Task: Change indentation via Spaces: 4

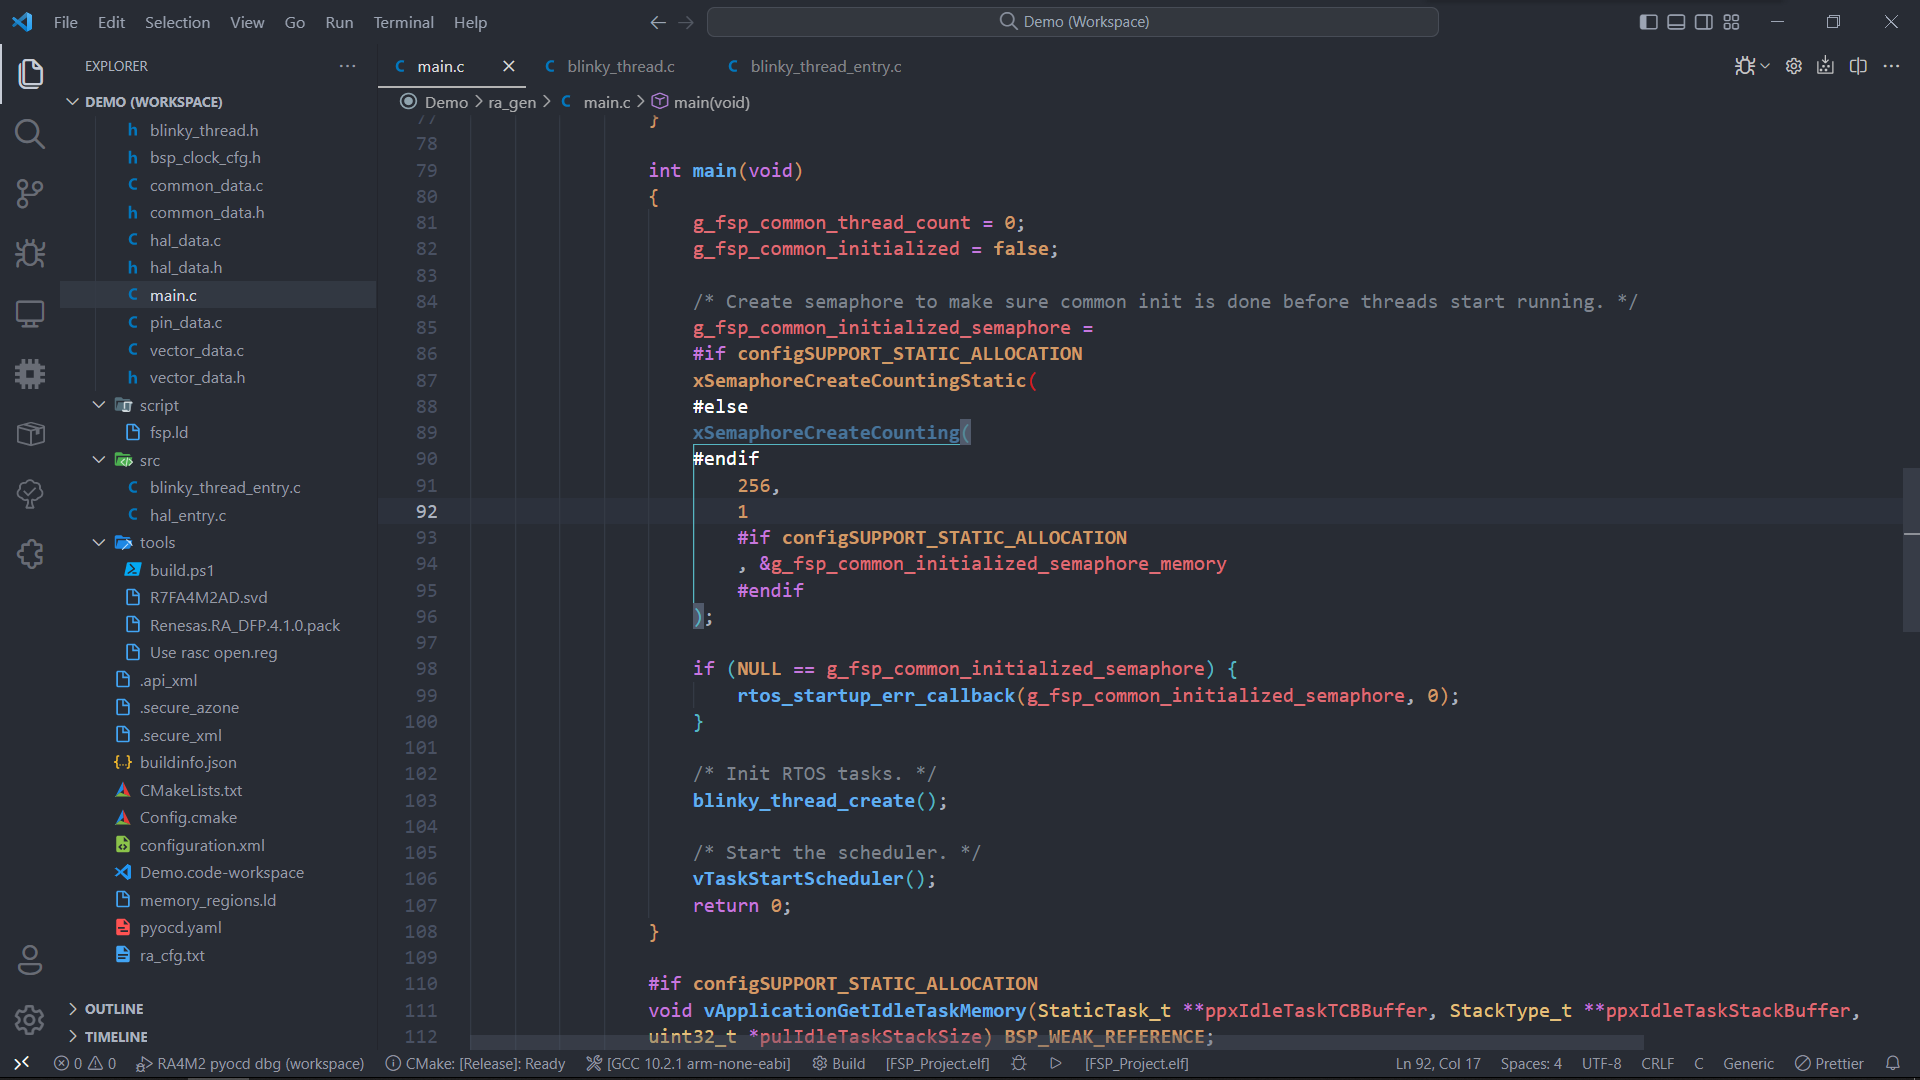Action: (x=1530, y=1063)
